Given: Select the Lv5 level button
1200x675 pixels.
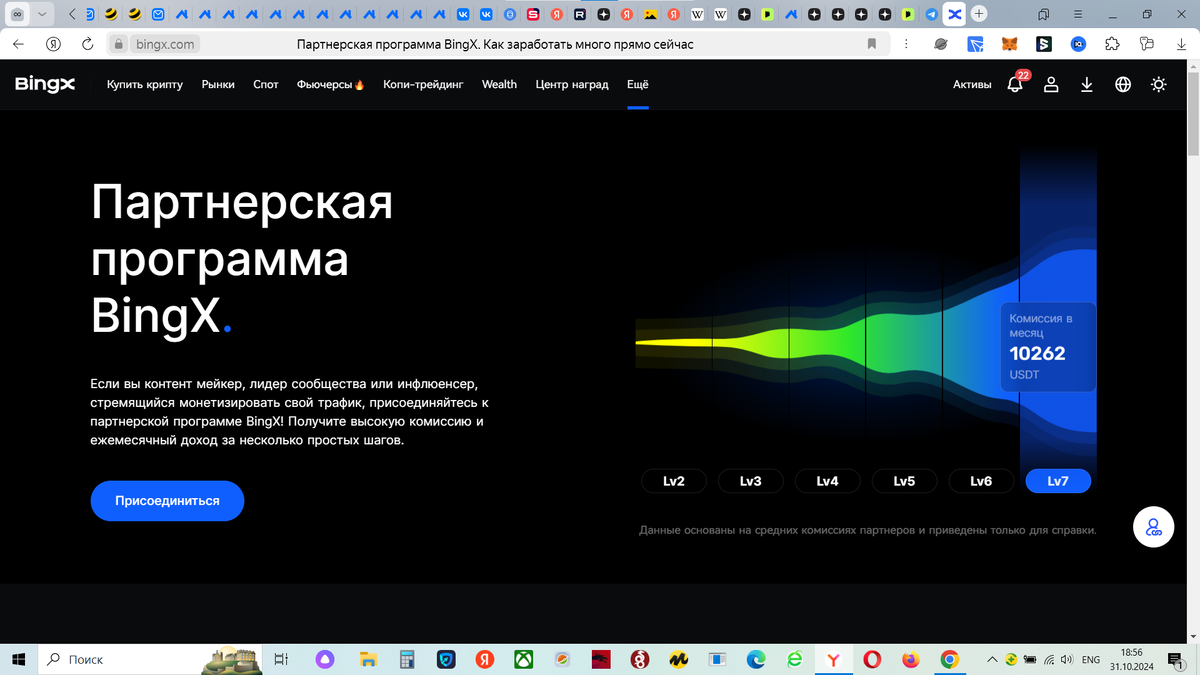Looking at the screenshot, I should click(x=904, y=481).
